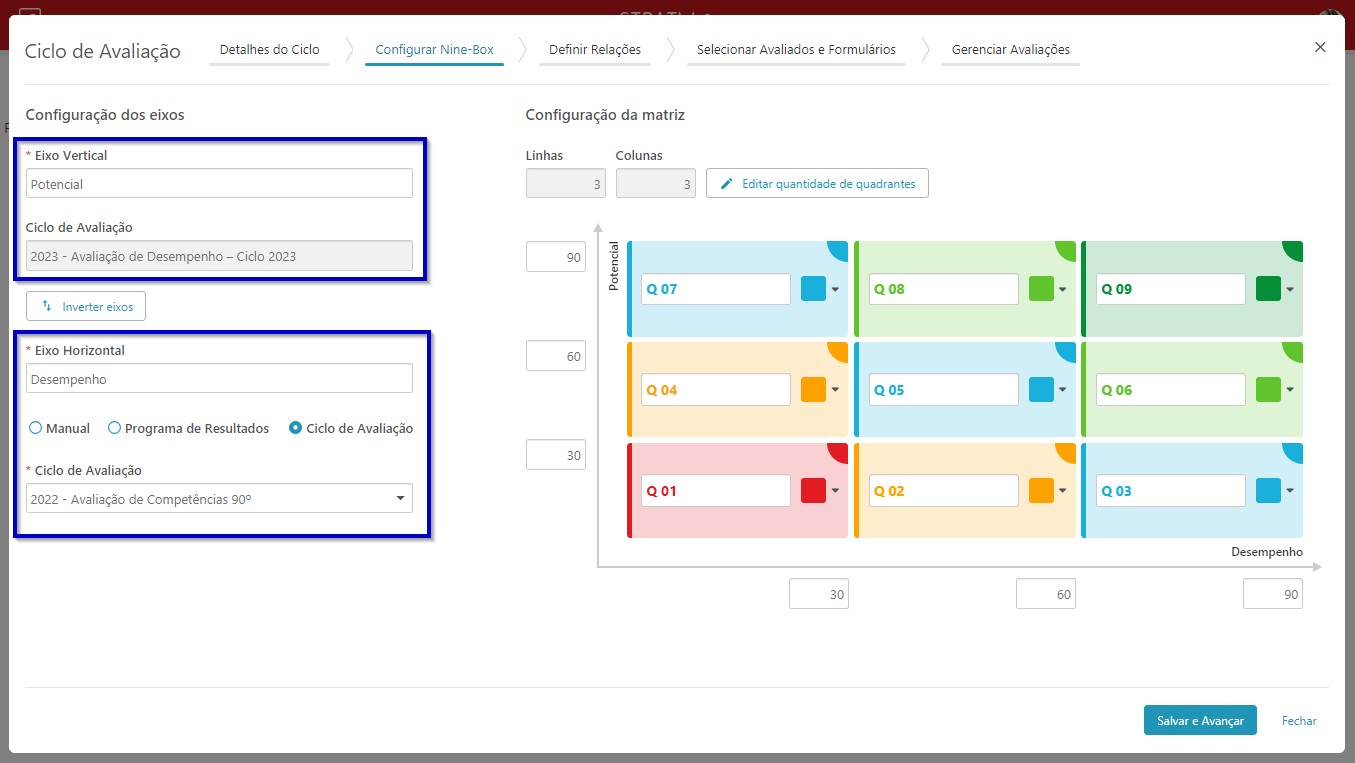The height and width of the screenshot is (763, 1355).
Task: Click the blue color swatch of Q 07
Action: pyautogui.click(x=813, y=289)
